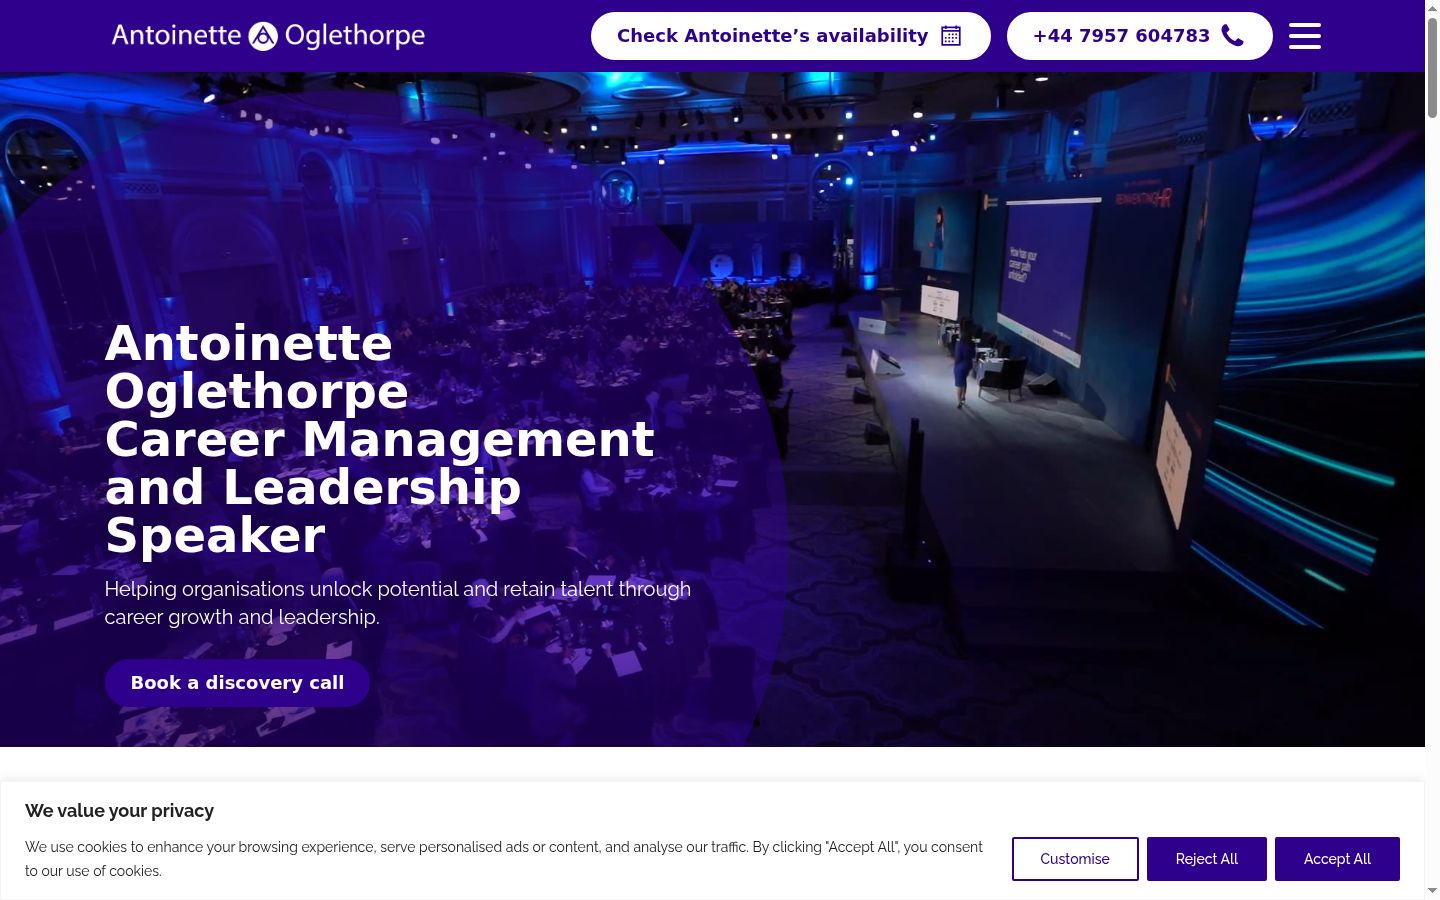The image size is (1440, 900).
Task: Check Antoinette's availability
Action: [790, 36]
